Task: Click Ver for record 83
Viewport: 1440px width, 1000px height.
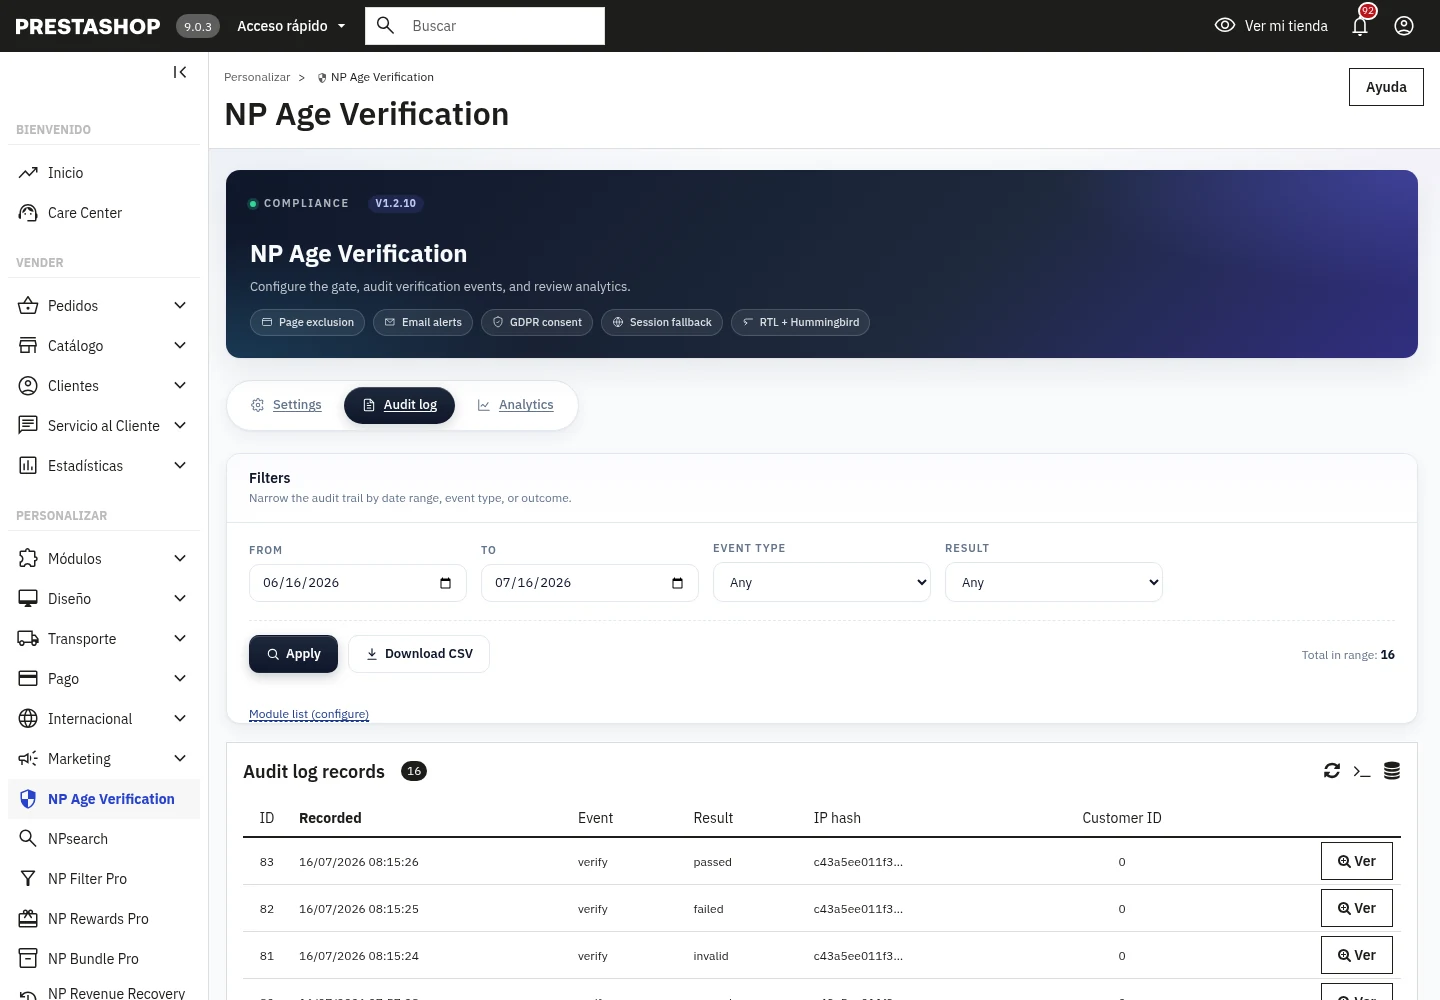Action: [1357, 861]
